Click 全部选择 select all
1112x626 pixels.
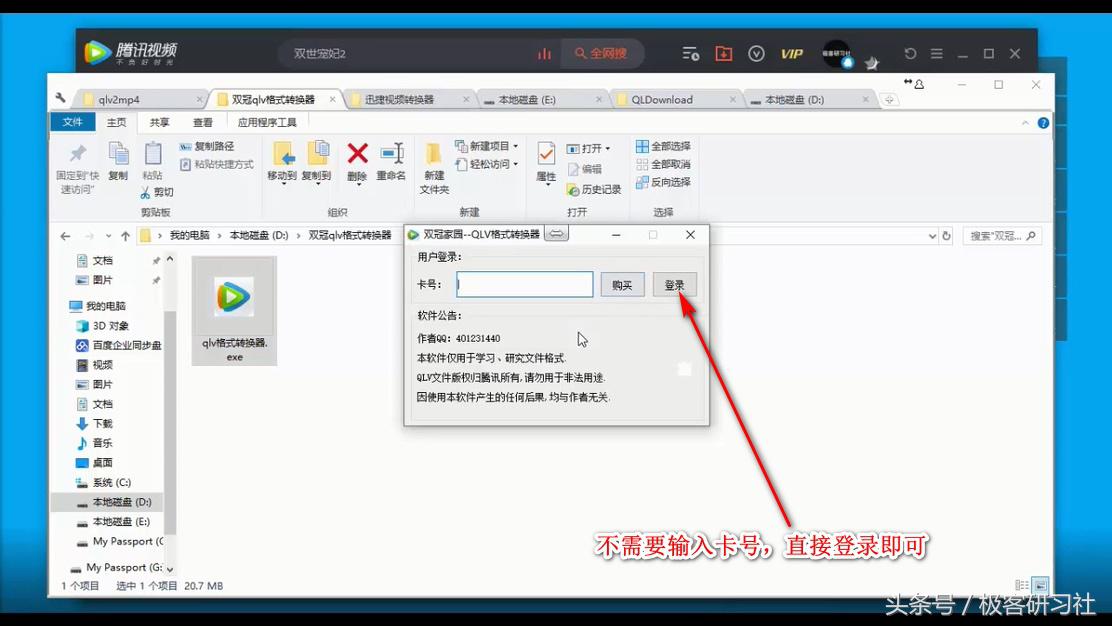pyautogui.click(x=663, y=146)
